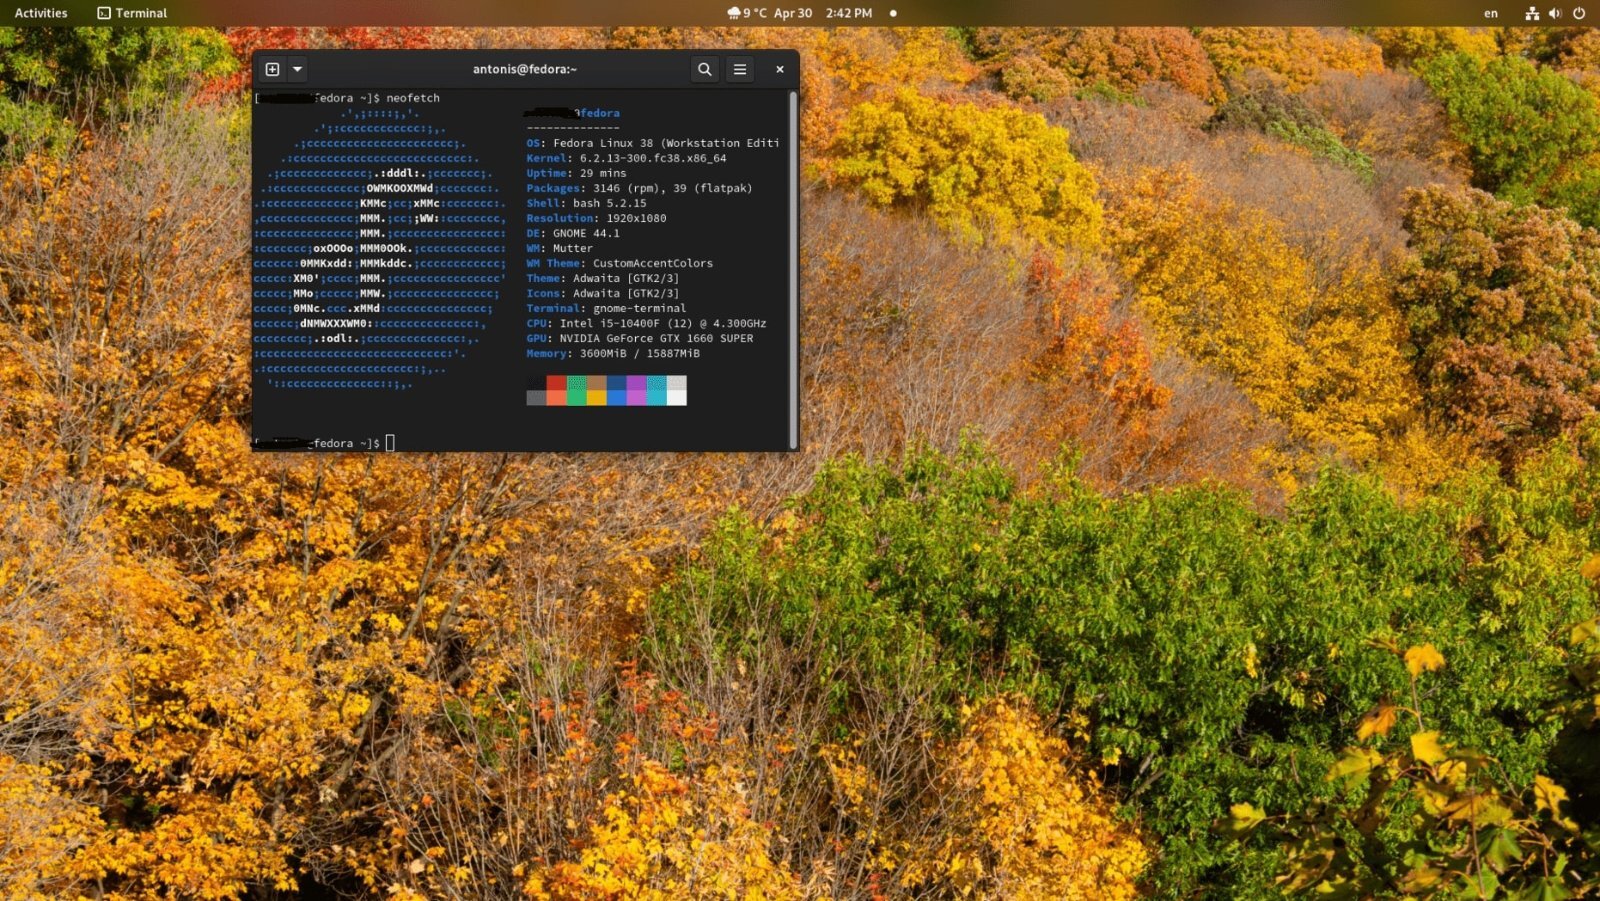Click the 'OS: Fedora Linux 38' line
The height and width of the screenshot is (901, 1600).
tap(653, 143)
